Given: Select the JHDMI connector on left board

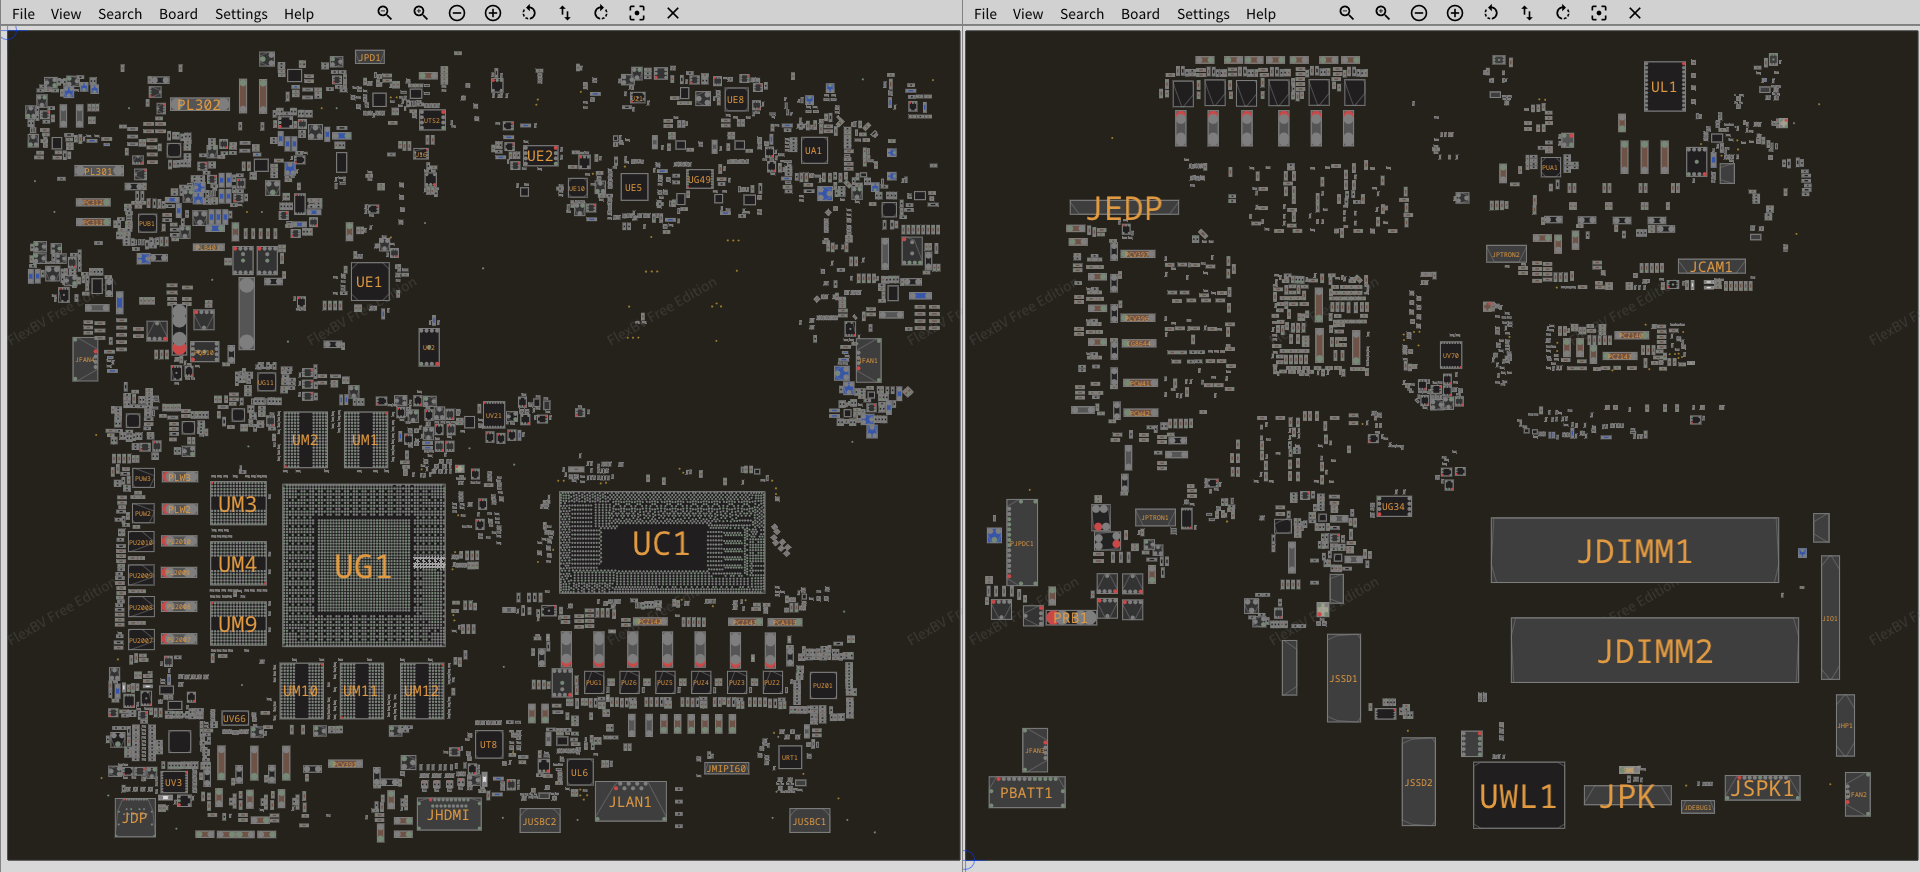Looking at the screenshot, I should pyautogui.click(x=448, y=815).
